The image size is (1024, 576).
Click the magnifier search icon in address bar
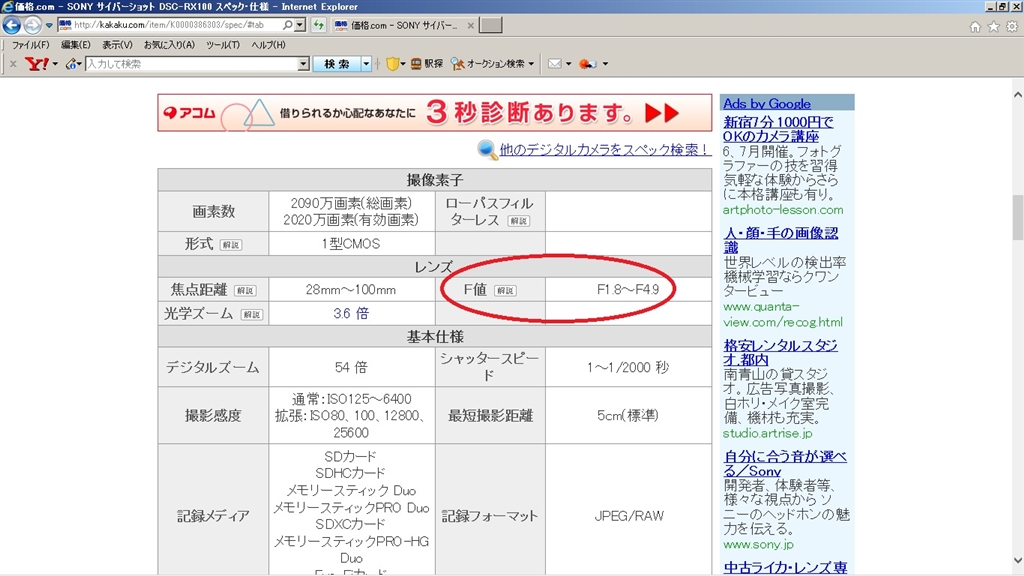pos(287,25)
